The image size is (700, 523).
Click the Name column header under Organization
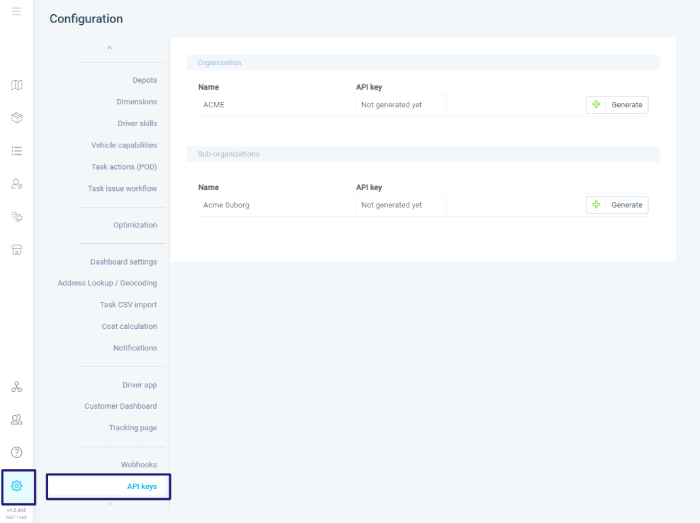pyautogui.click(x=208, y=87)
